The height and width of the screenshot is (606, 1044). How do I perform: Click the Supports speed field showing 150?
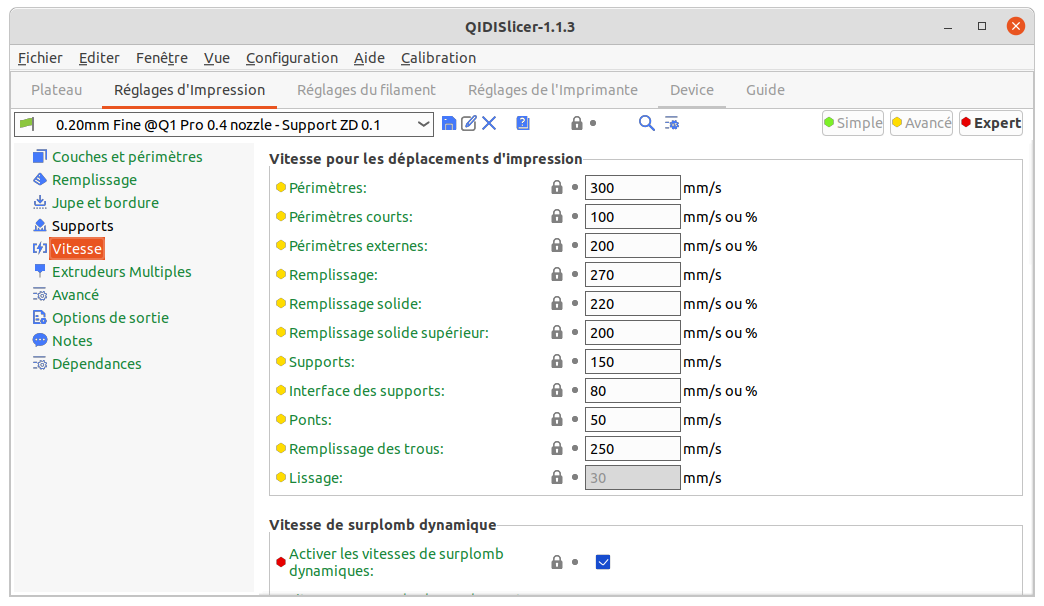[633, 362]
